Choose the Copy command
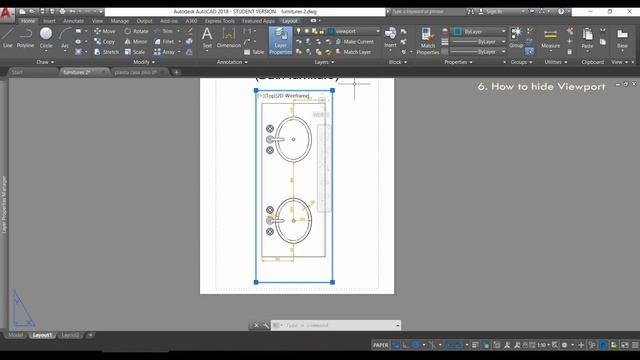This screenshot has width=640, height=360. pyautogui.click(x=104, y=42)
